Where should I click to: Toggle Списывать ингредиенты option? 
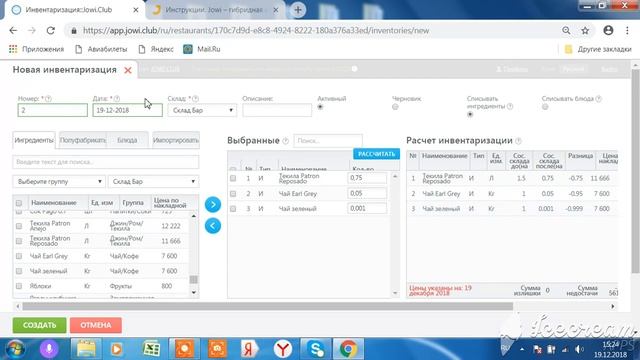470,115
